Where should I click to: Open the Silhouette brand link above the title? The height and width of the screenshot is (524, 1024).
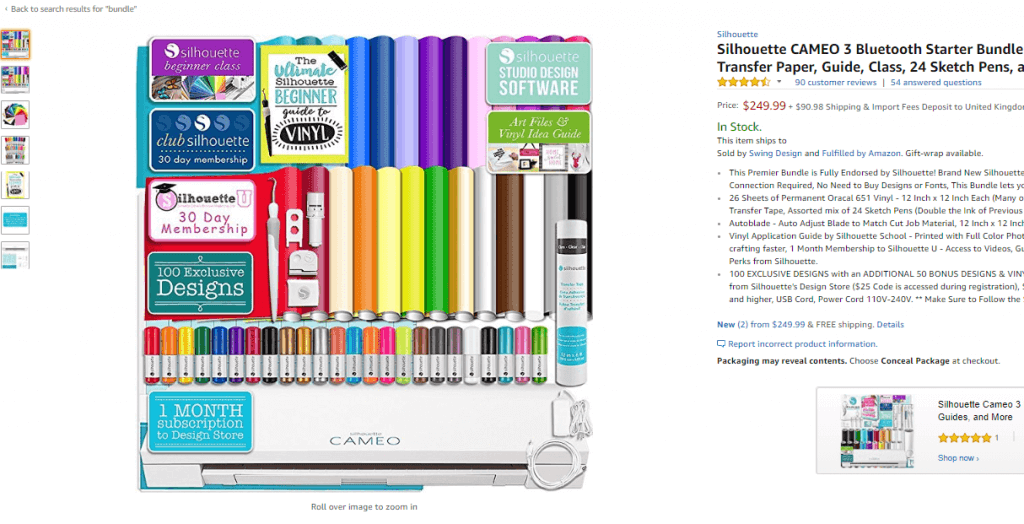(x=737, y=34)
